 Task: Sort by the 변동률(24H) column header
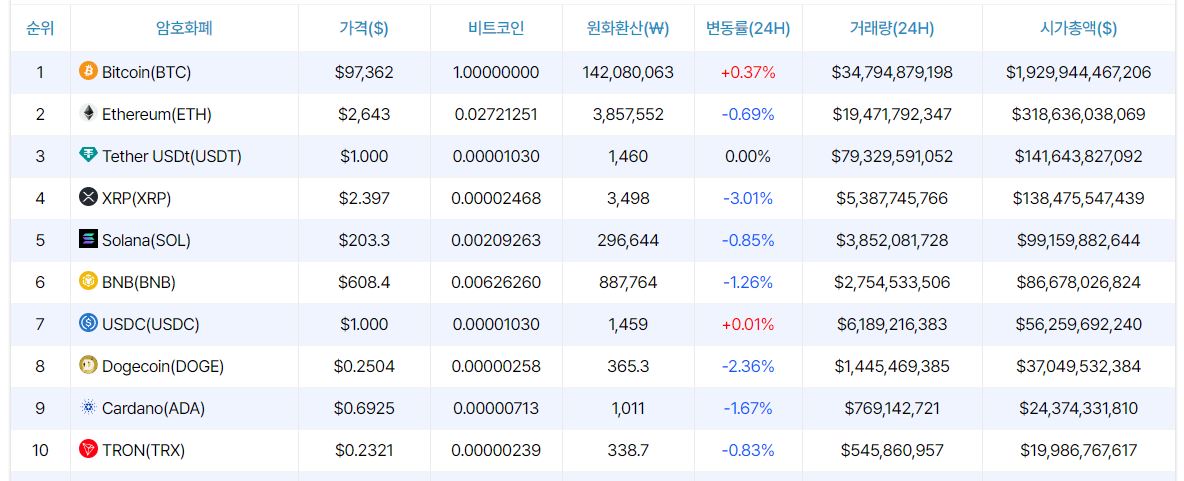coord(748,29)
